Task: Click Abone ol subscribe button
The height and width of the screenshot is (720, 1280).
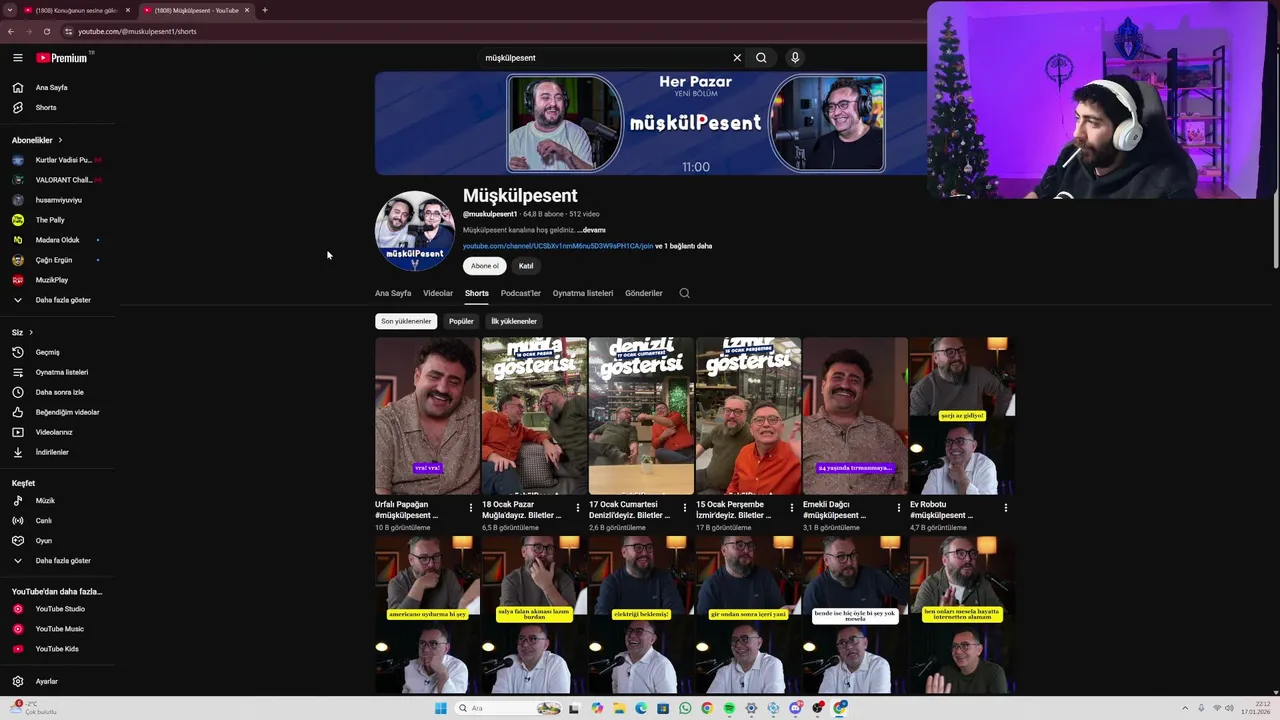Action: [485, 266]
